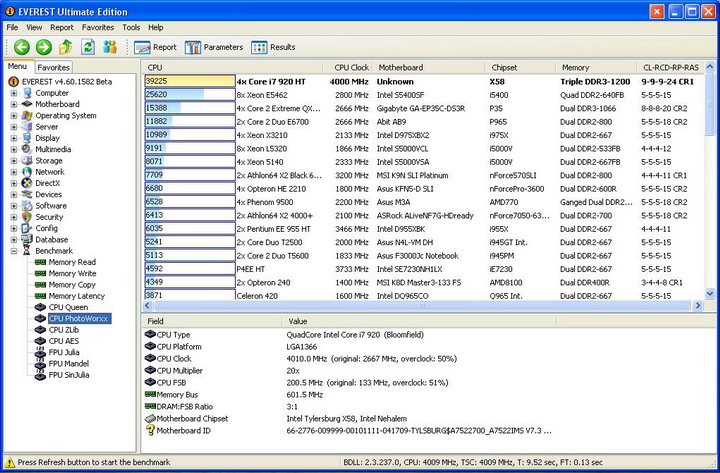Click the 39225 score bar

pos(190,81)
